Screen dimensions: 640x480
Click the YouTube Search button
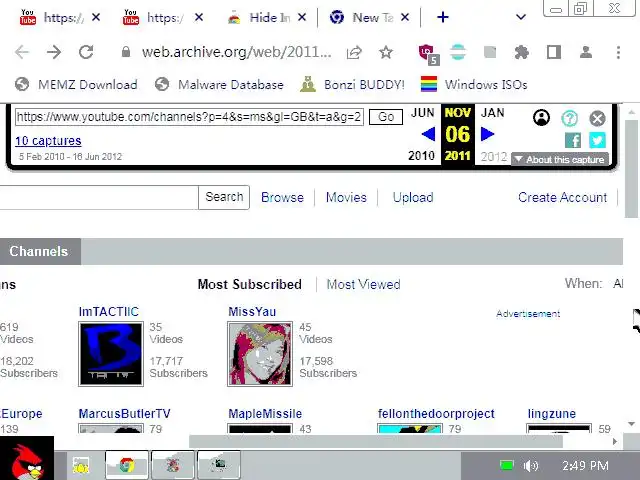point(224,198)
